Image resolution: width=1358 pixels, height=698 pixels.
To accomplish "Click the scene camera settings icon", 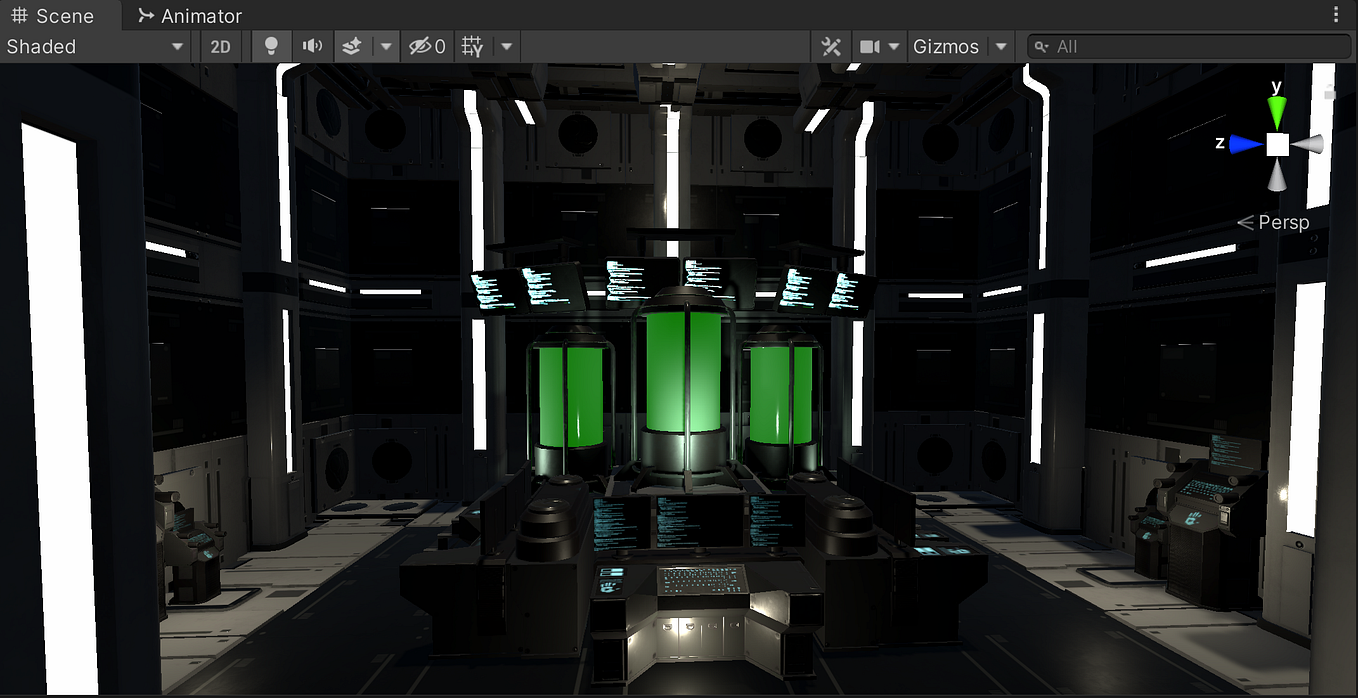I will [869, 46].
